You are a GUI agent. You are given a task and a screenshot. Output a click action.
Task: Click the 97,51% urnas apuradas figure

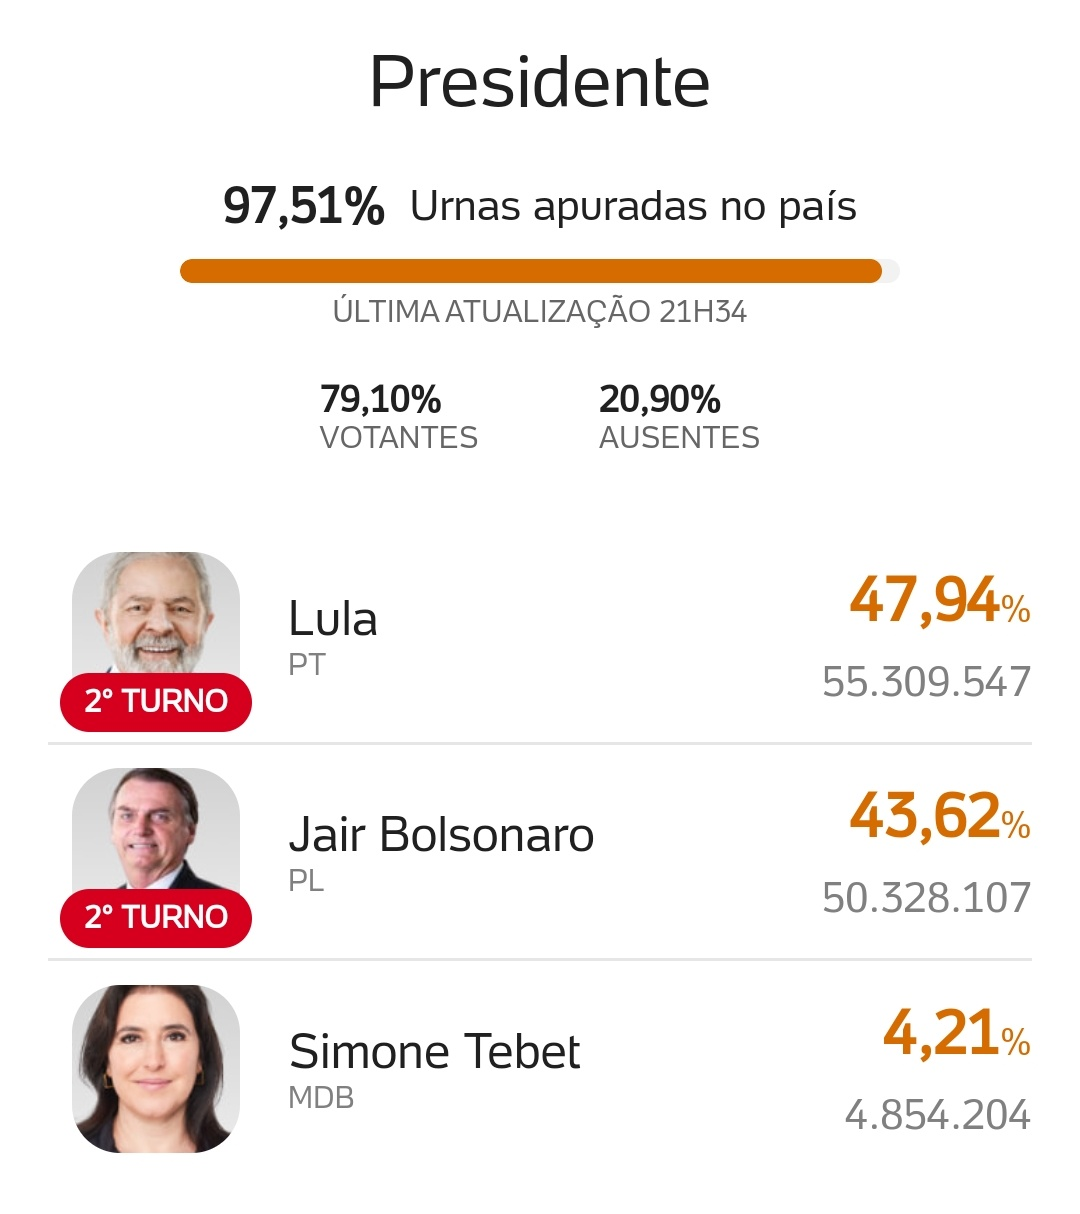point(303,207)
